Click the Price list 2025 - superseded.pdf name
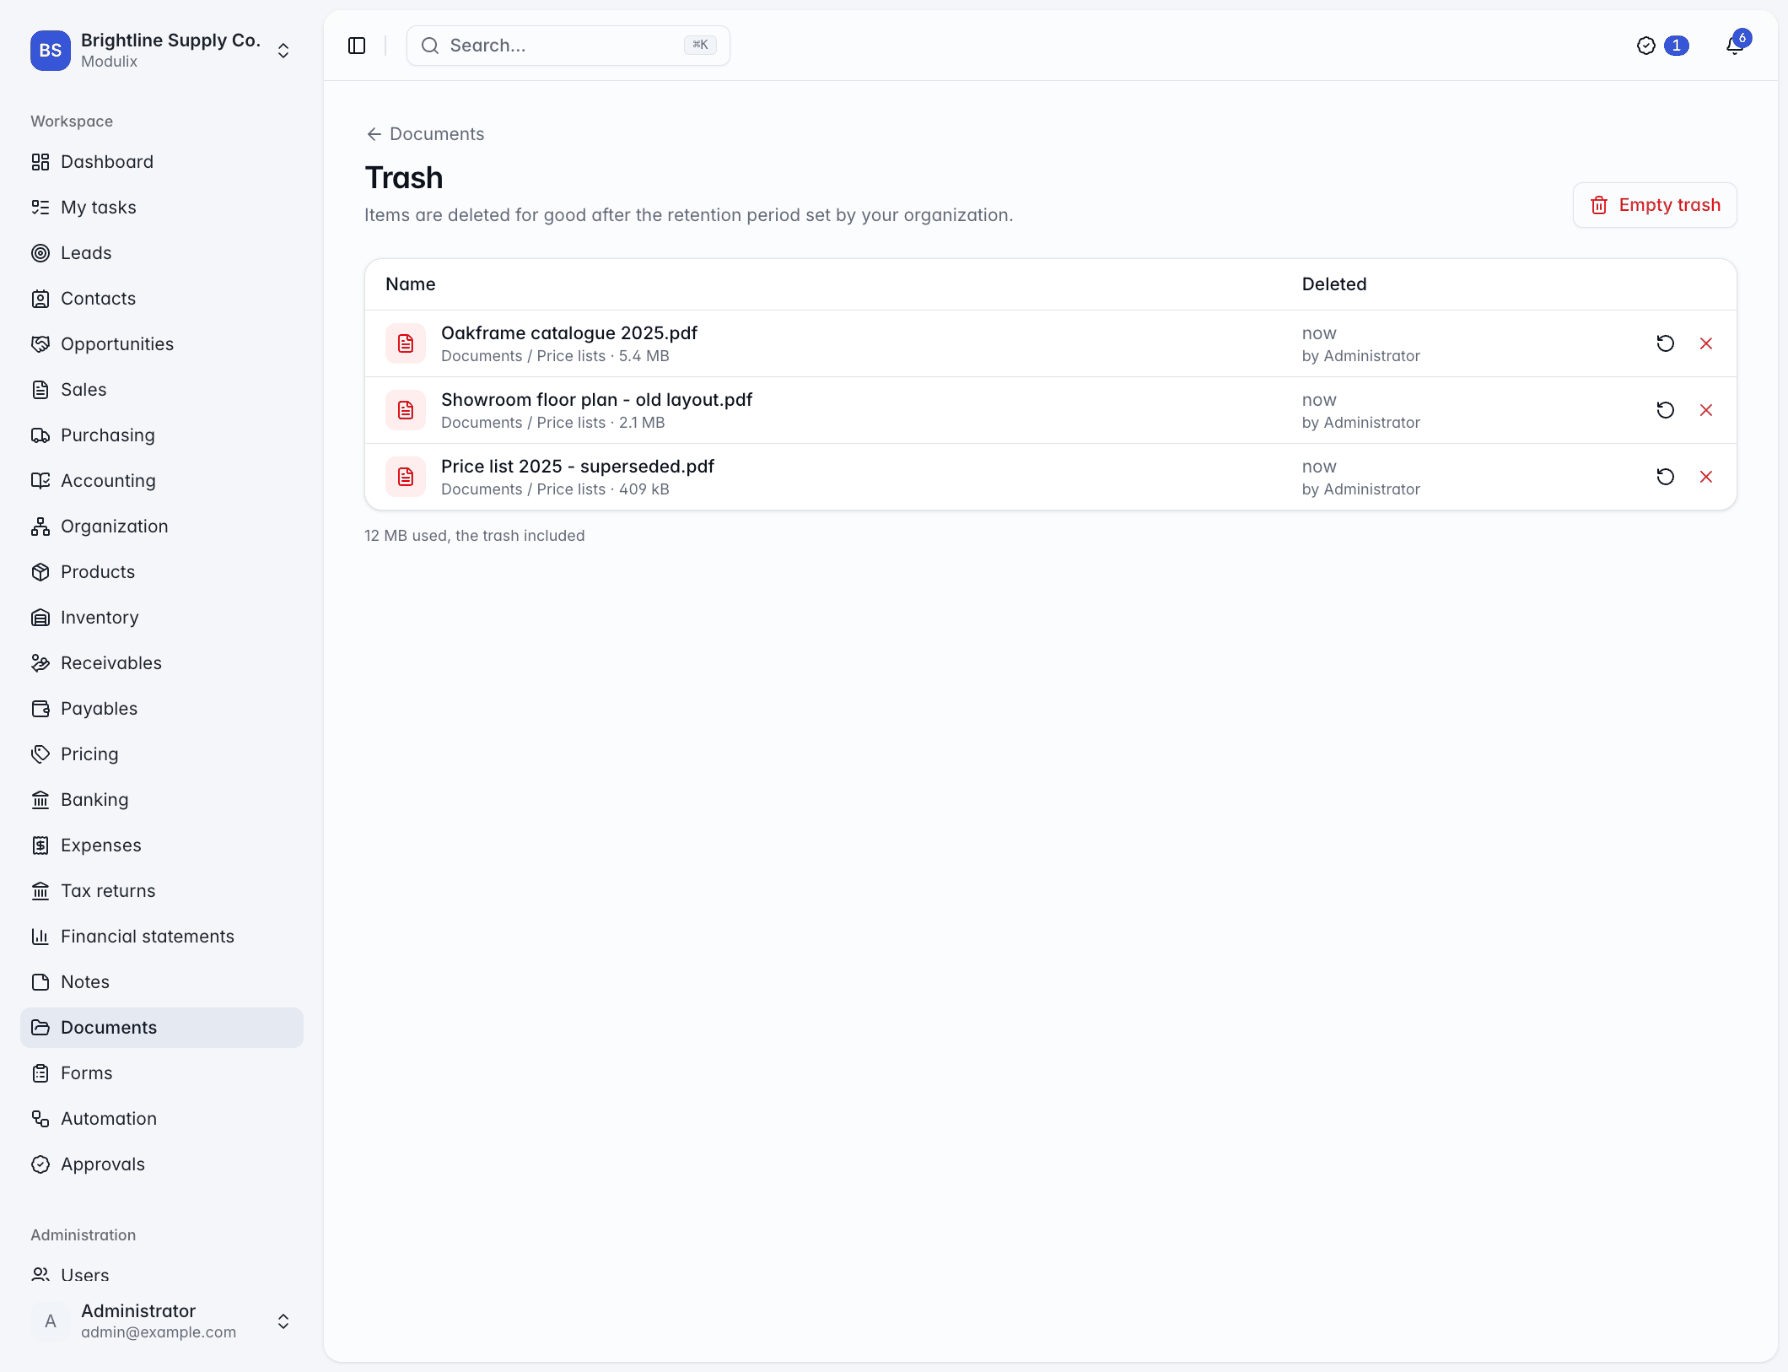The image size is (1788, 1372). pyautogui.click(x=578, y=466)
